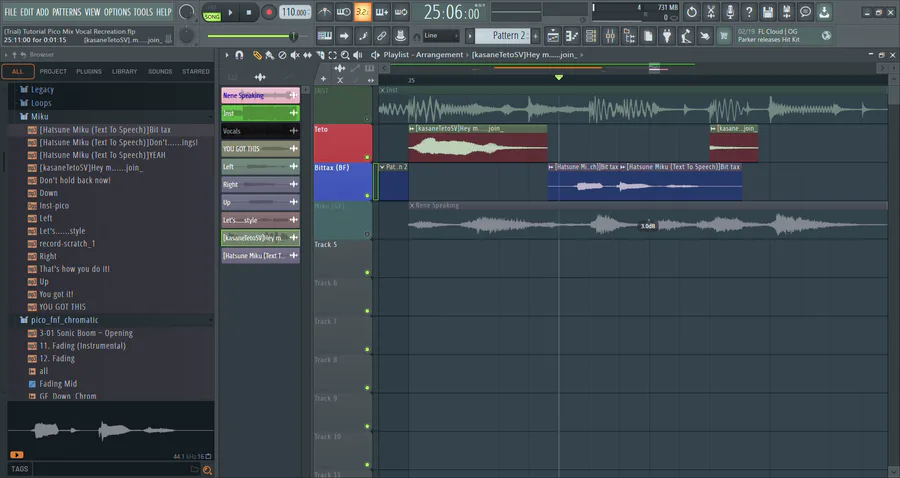This screenshot has height=478, width=900.
Task: Open the OPTIONS menu
Action: tap(117, 11)
